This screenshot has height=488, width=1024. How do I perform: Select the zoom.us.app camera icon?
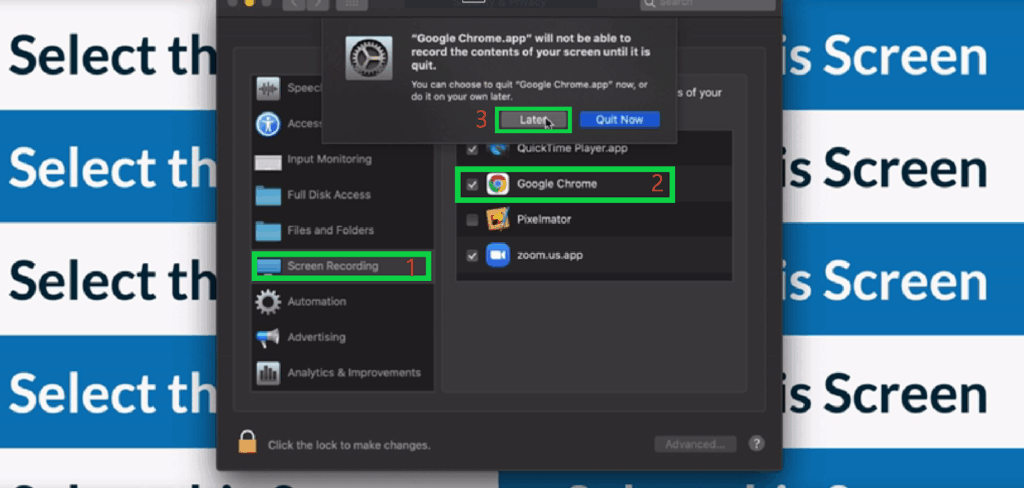(x=497, y=255)
